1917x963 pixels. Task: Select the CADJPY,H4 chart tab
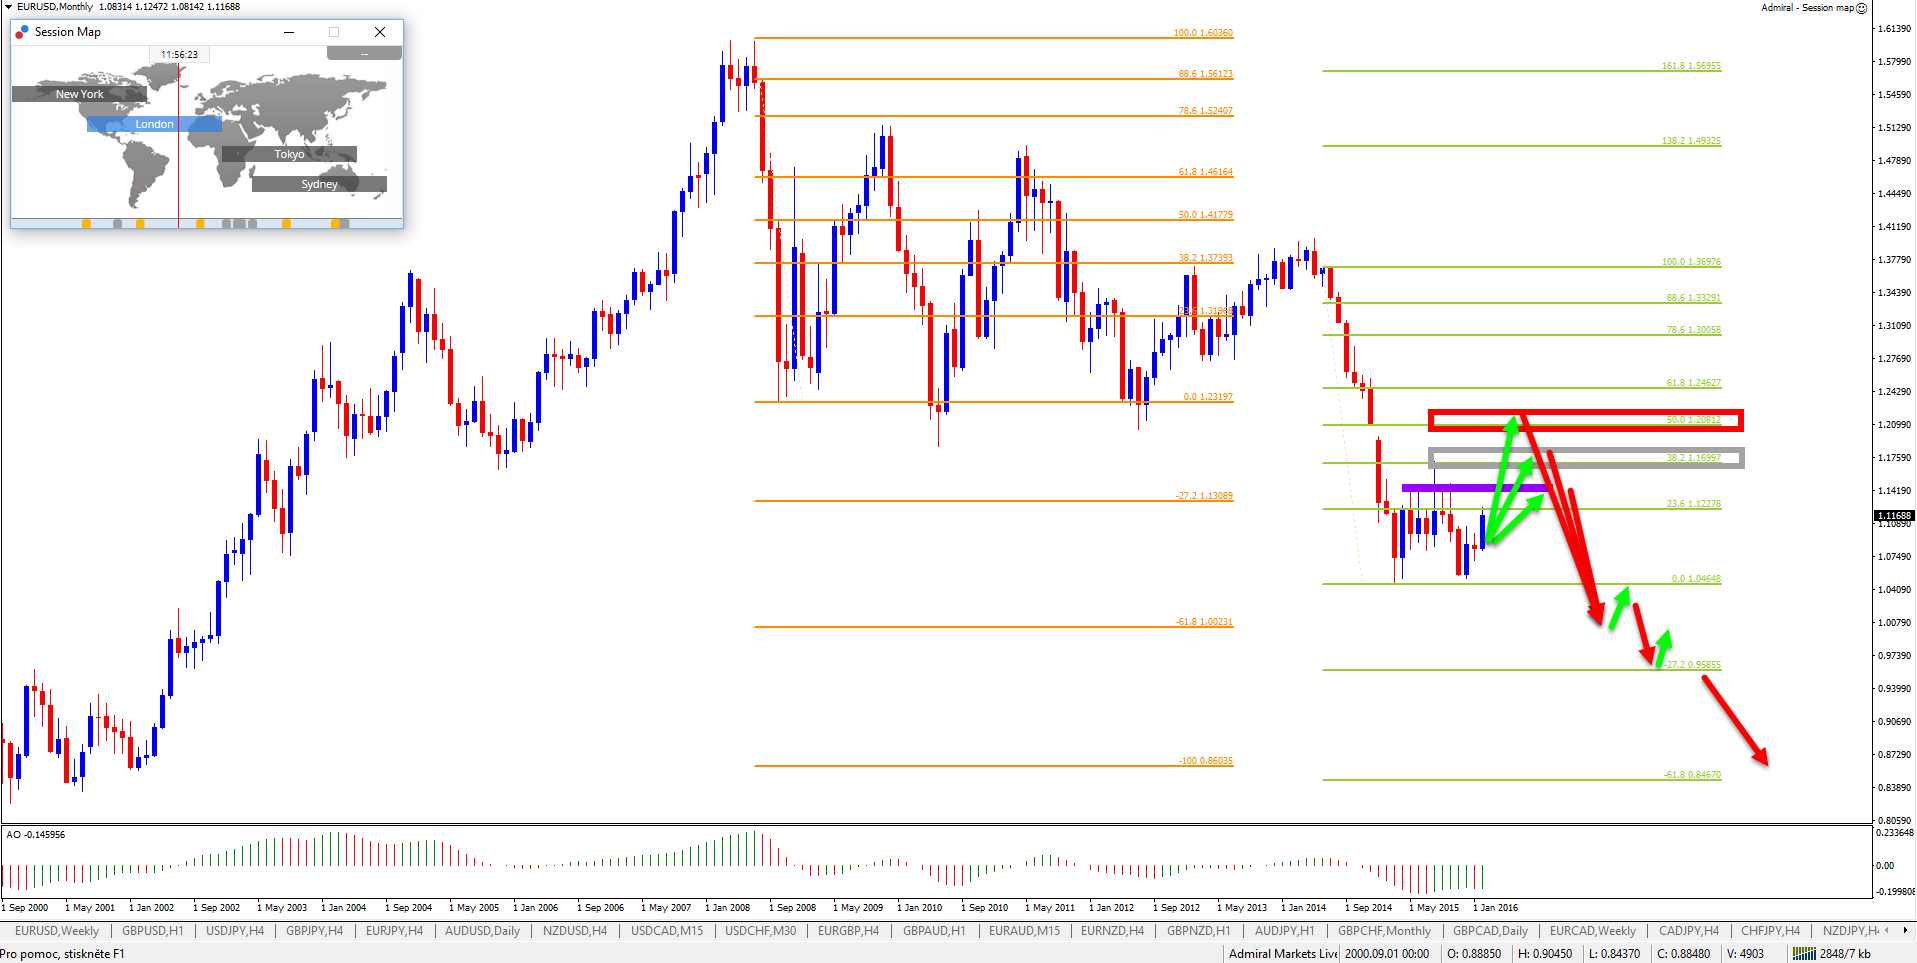[1689, 931]
